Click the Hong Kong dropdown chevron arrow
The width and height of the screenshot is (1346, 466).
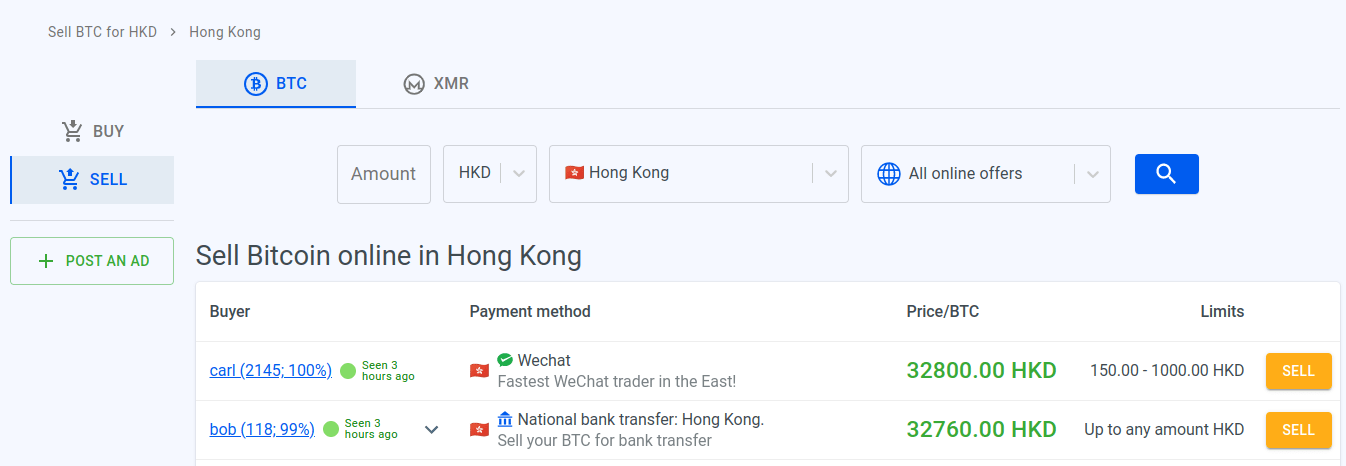(831, 174)
